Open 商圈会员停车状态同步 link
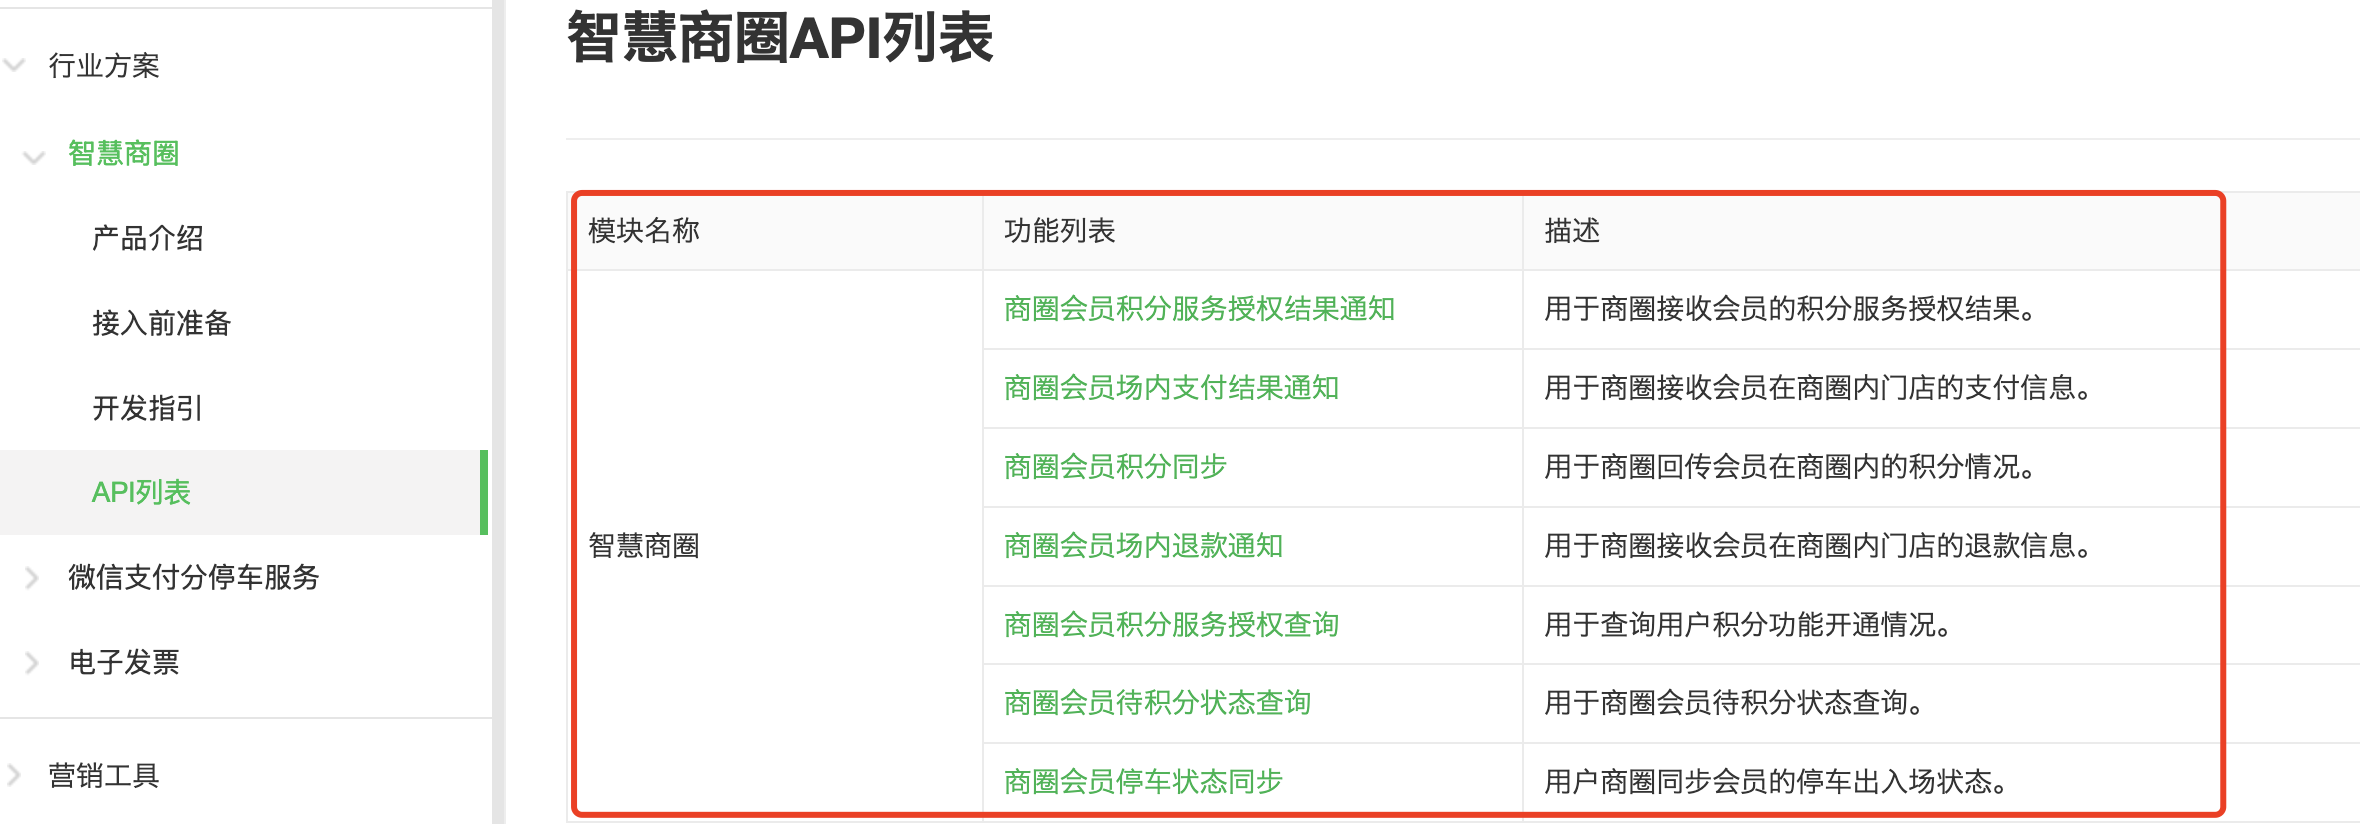 (x=1143, y=782)
